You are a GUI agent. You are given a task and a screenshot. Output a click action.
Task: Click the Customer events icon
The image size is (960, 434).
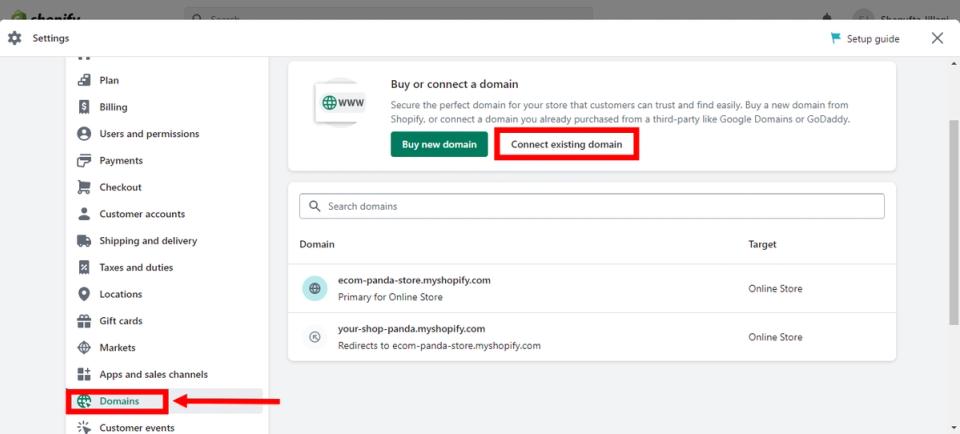84,428
